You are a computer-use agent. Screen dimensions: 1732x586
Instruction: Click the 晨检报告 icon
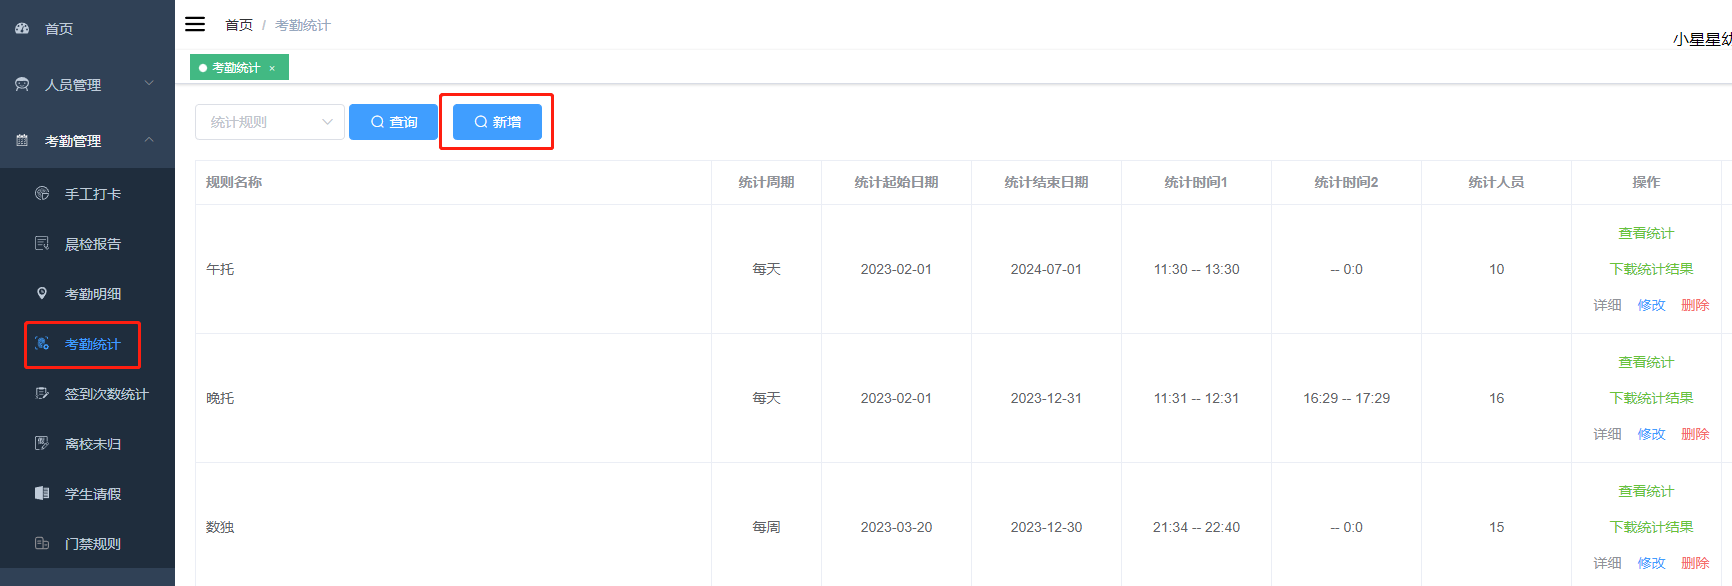(x=42, y=244)
